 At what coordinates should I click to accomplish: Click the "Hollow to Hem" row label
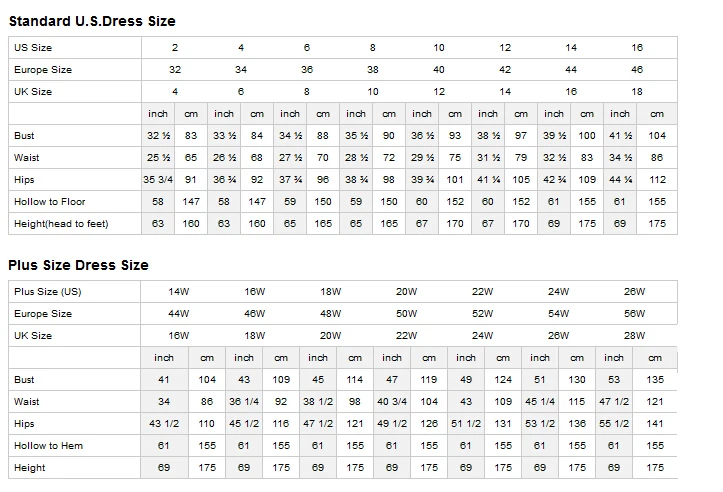coord(48,445)
